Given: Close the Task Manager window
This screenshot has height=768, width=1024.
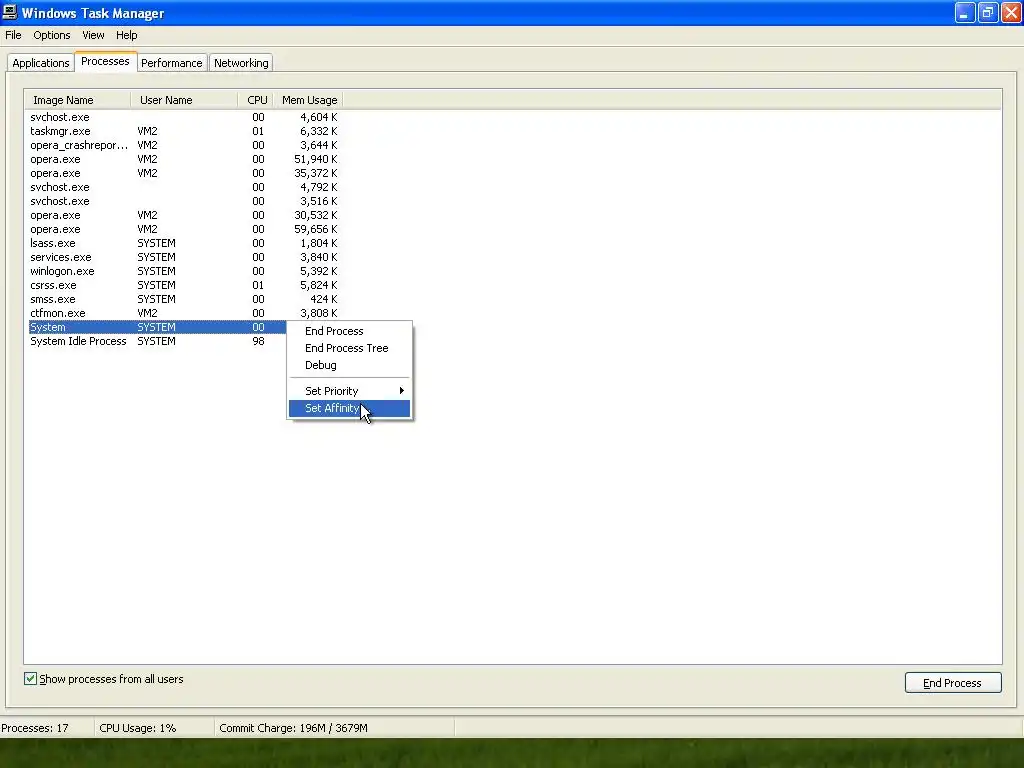Looking at the screenshot, I should 1011,12.
